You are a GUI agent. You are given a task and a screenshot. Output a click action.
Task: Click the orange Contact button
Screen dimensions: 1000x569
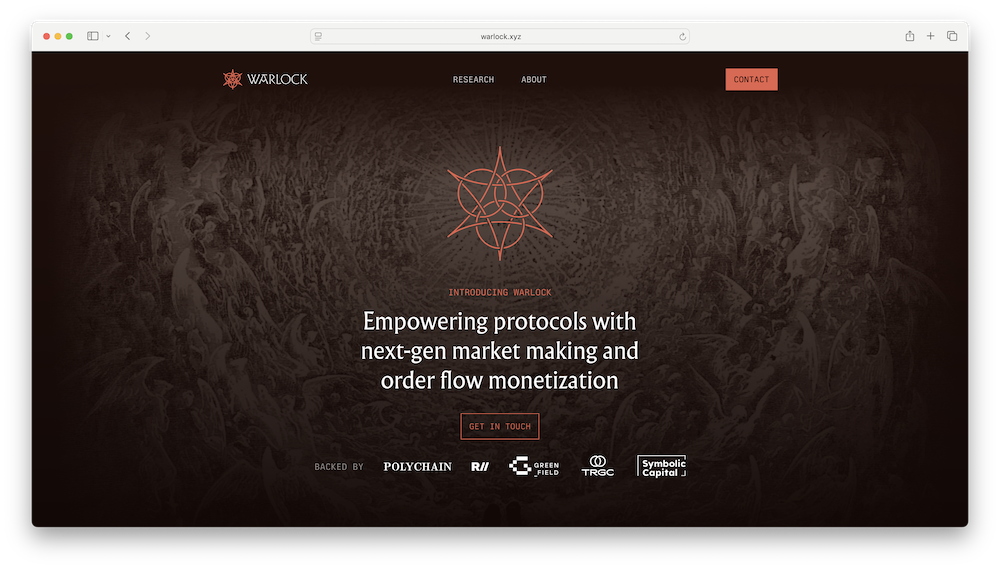[751, 80]
